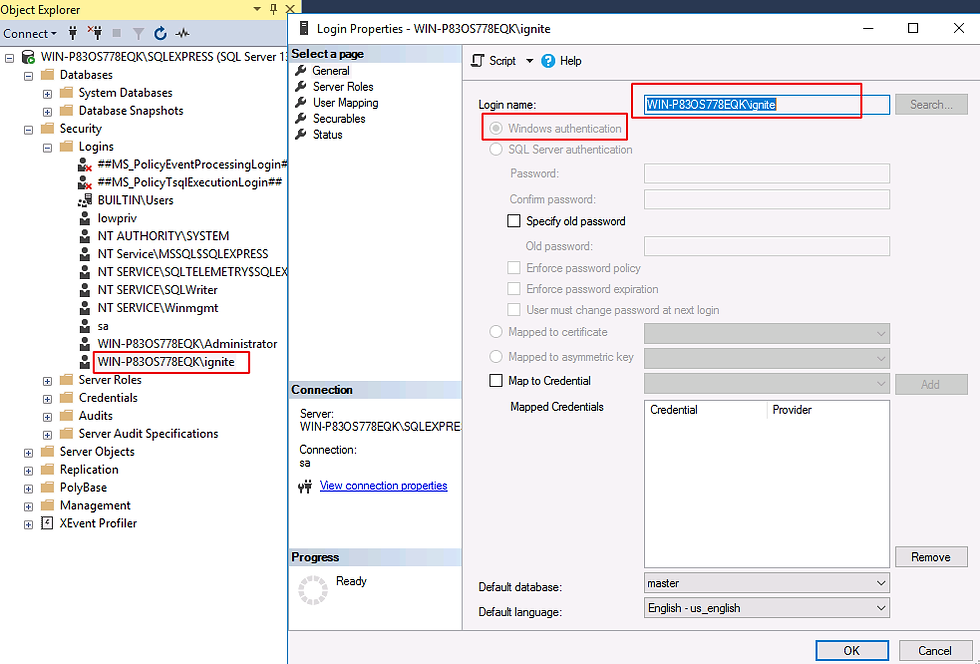This screenshot has width=980, height=664.
Task: Select the Mapped to certificate radio button
Action: click(496, 332)
